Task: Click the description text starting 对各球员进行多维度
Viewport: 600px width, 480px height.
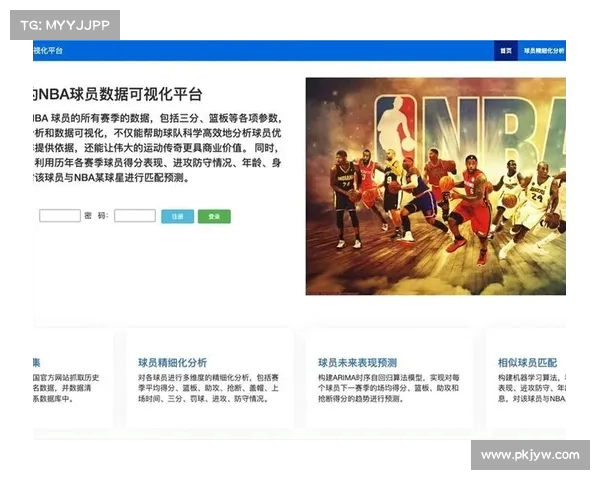Action: [x=209, y=388]
